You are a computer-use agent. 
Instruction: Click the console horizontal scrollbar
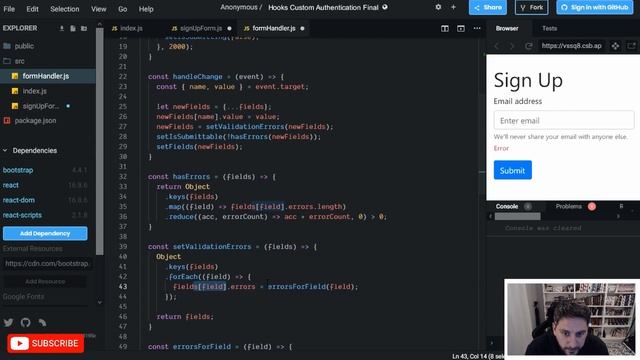coord(518,216)
